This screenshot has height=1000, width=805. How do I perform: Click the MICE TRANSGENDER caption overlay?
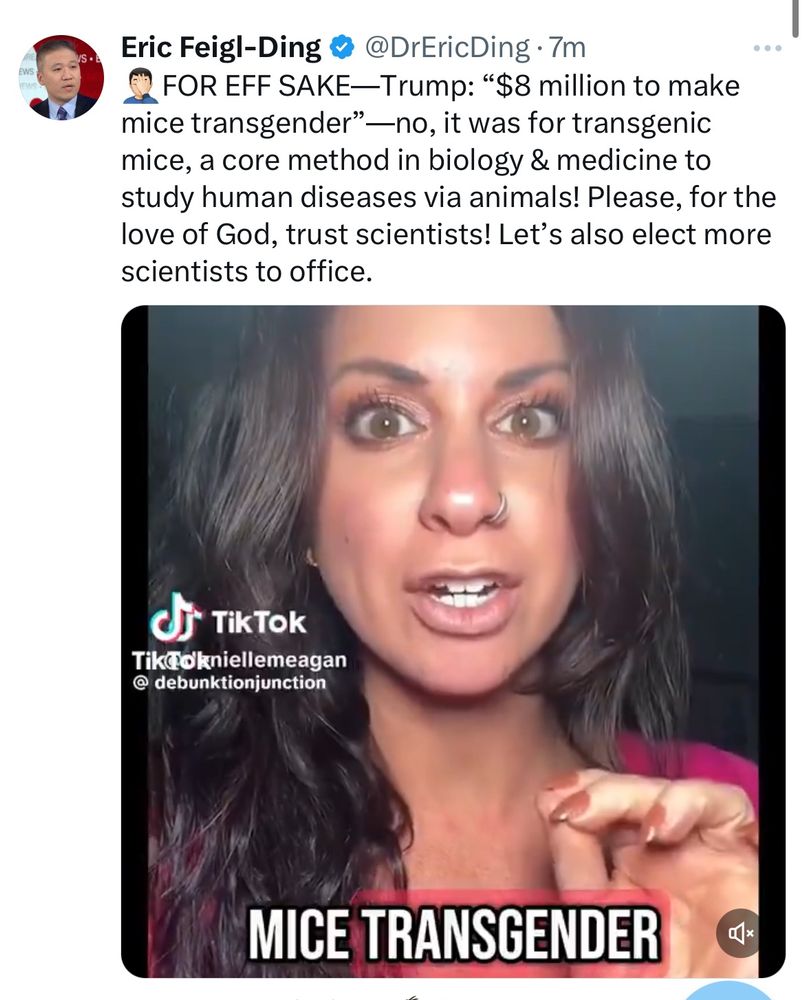[x=453, y=934]
